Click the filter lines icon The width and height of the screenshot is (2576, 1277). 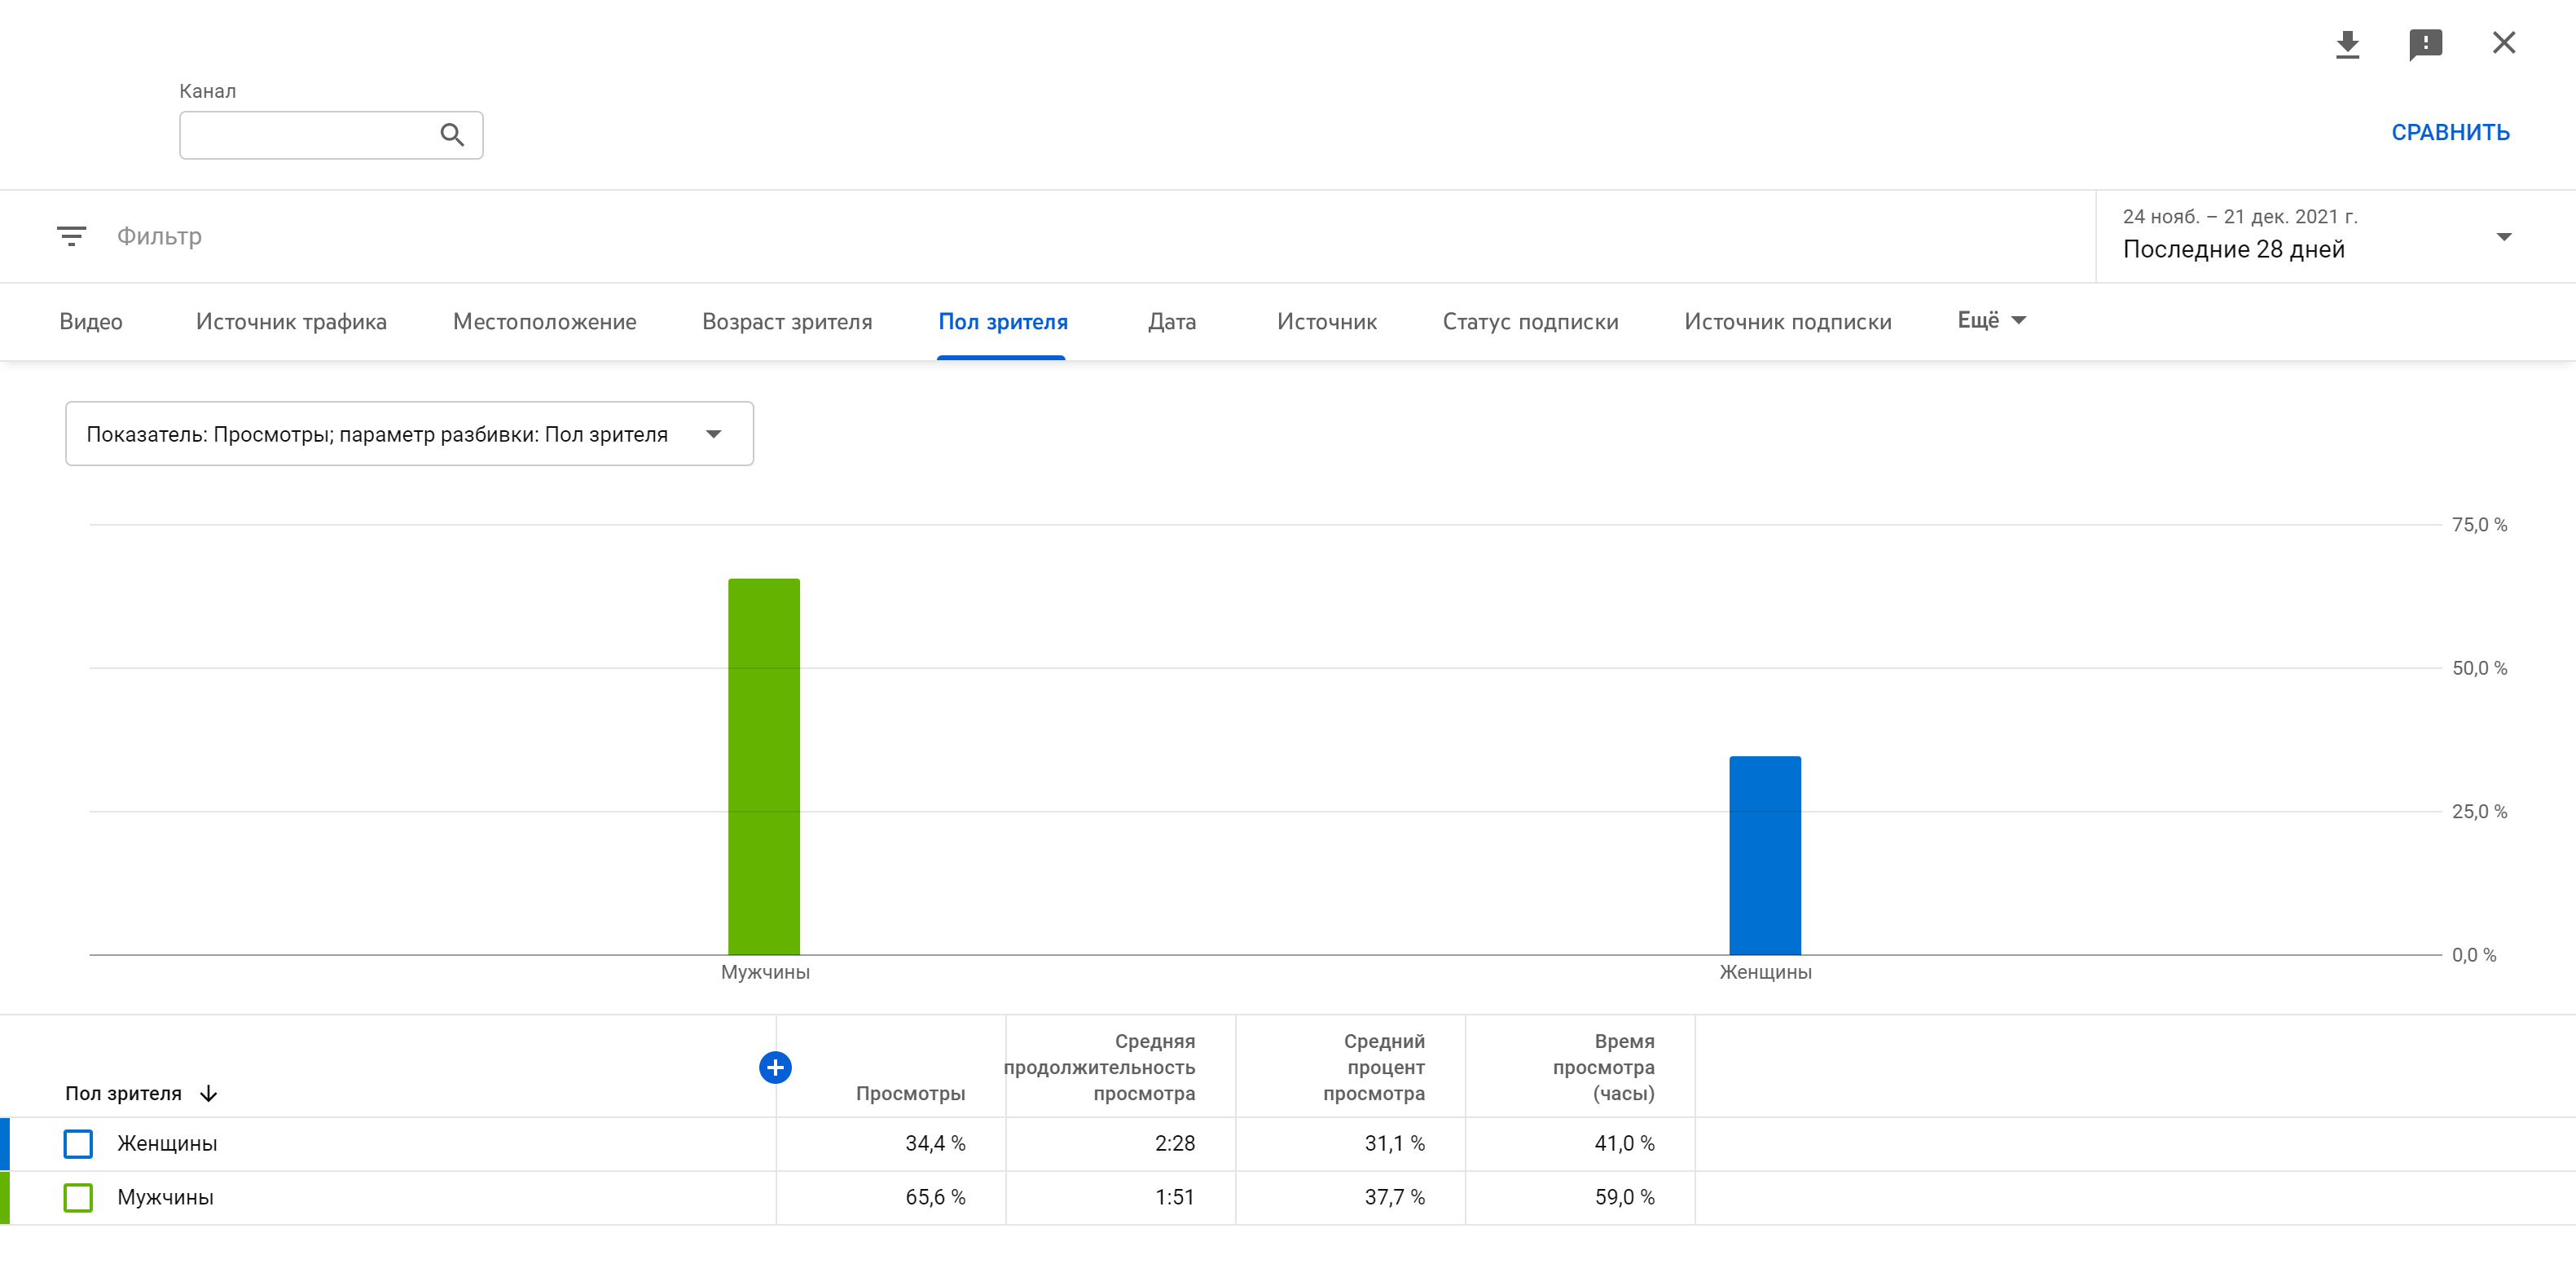pos(71,236)
